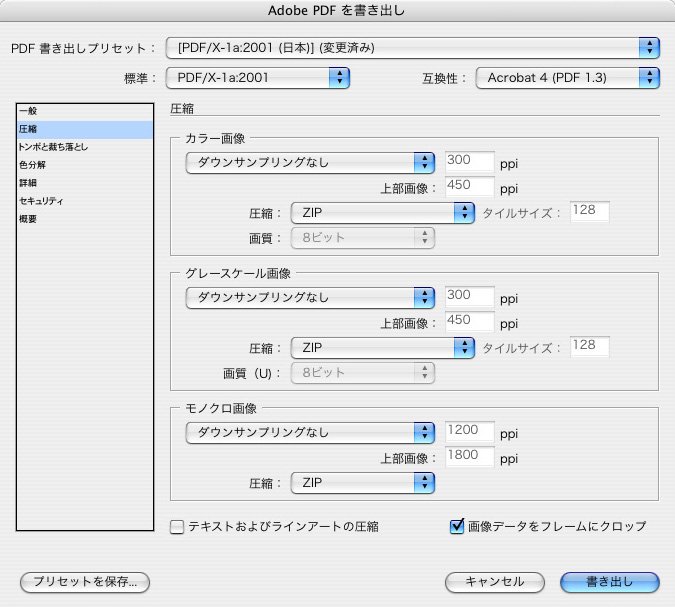Select 圧縮 in the category list
The width and height of the screenshot is (675, 607).
coord(85,129)
